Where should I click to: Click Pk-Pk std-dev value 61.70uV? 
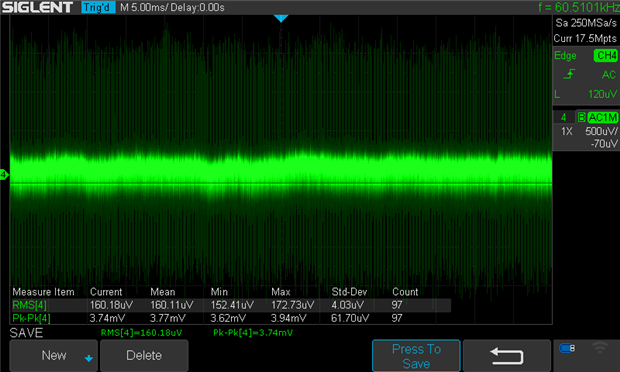click(x=350, y=318)
